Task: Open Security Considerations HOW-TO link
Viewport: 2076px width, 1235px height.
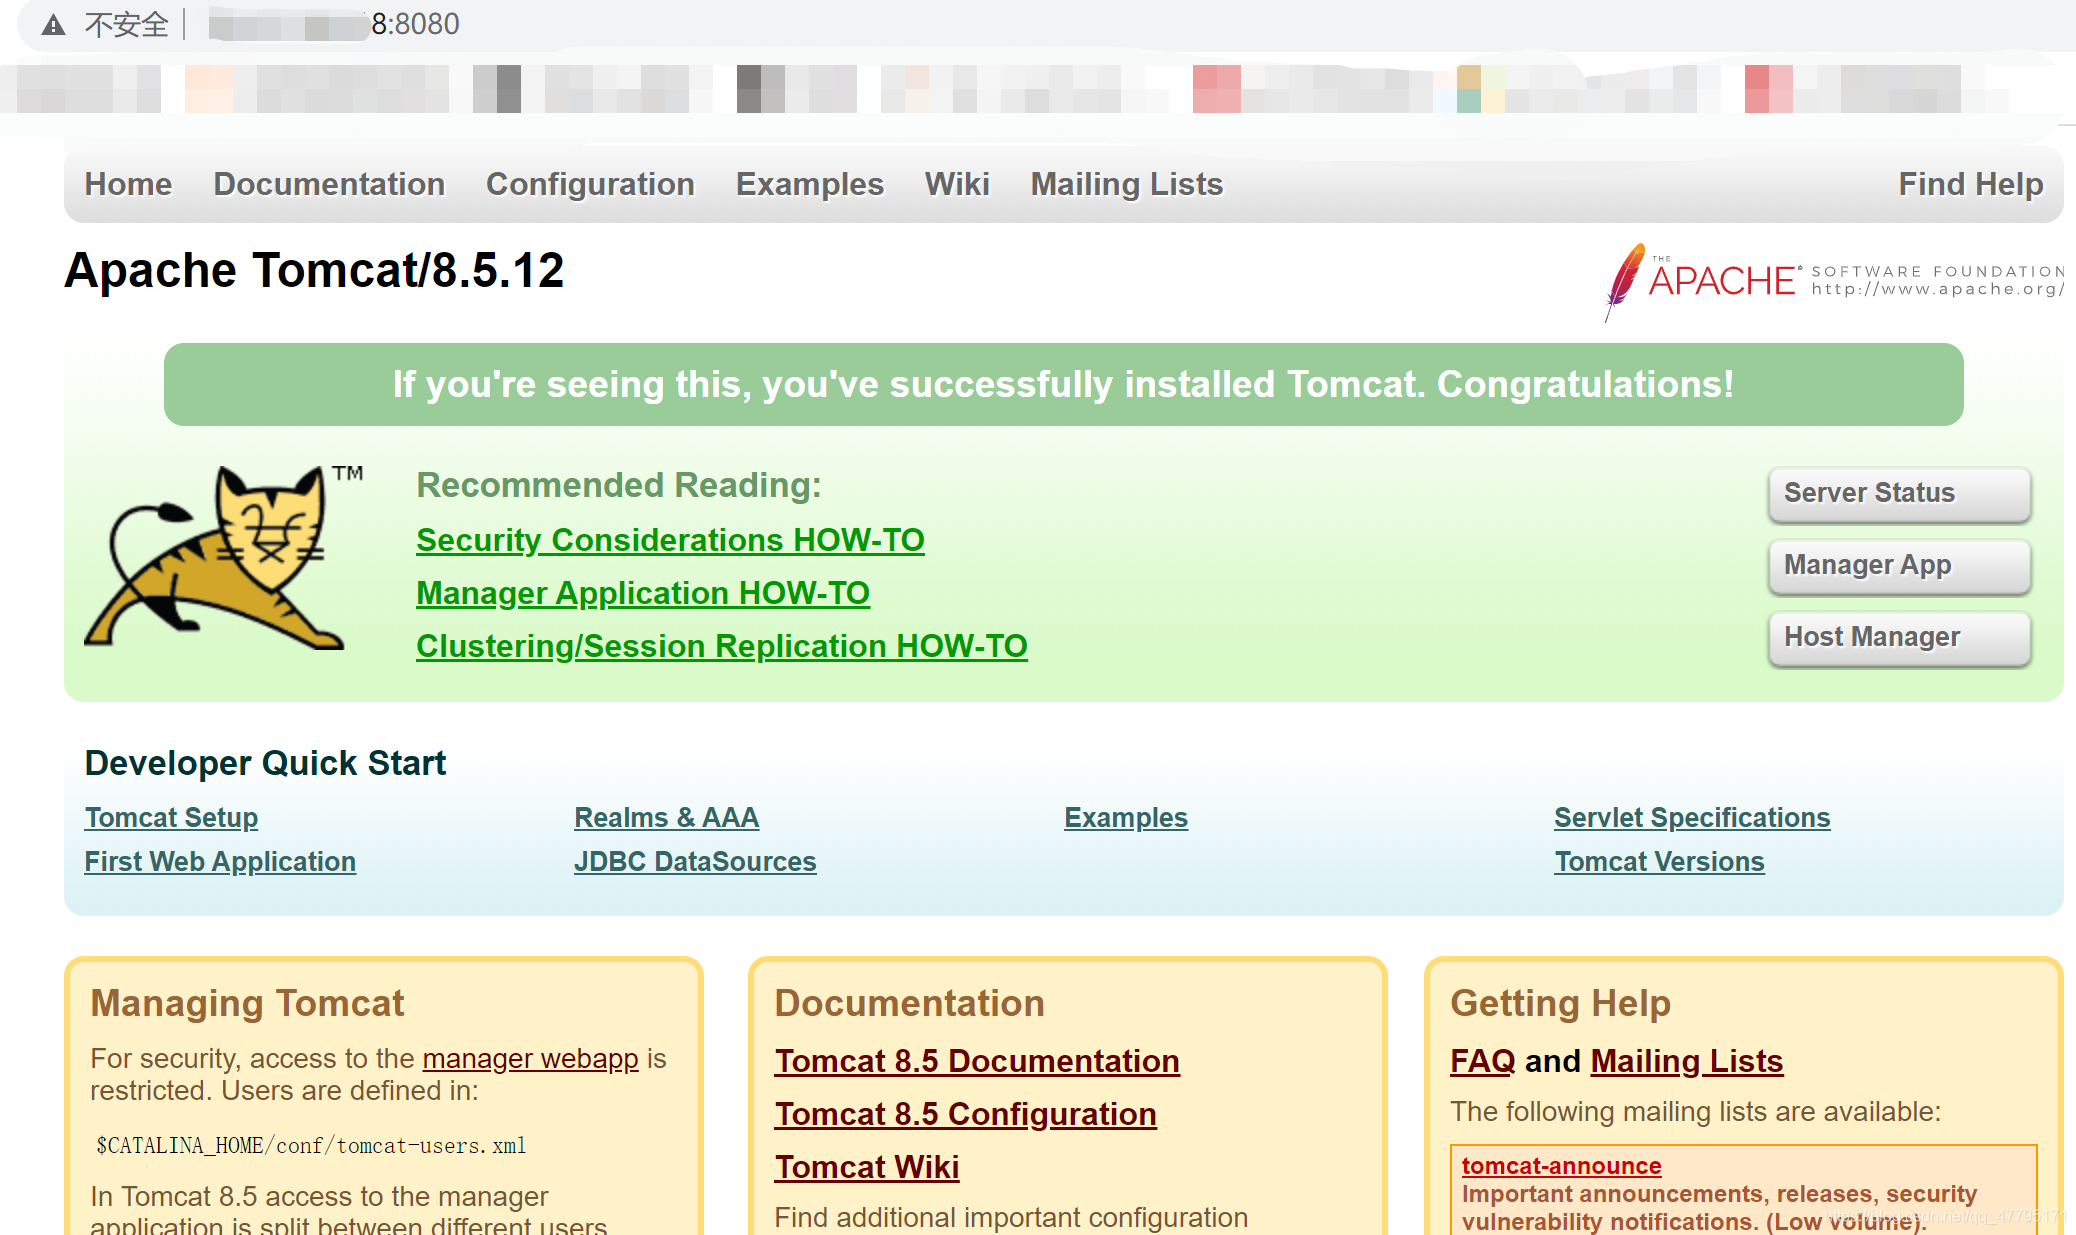Action: pos(670,540)
